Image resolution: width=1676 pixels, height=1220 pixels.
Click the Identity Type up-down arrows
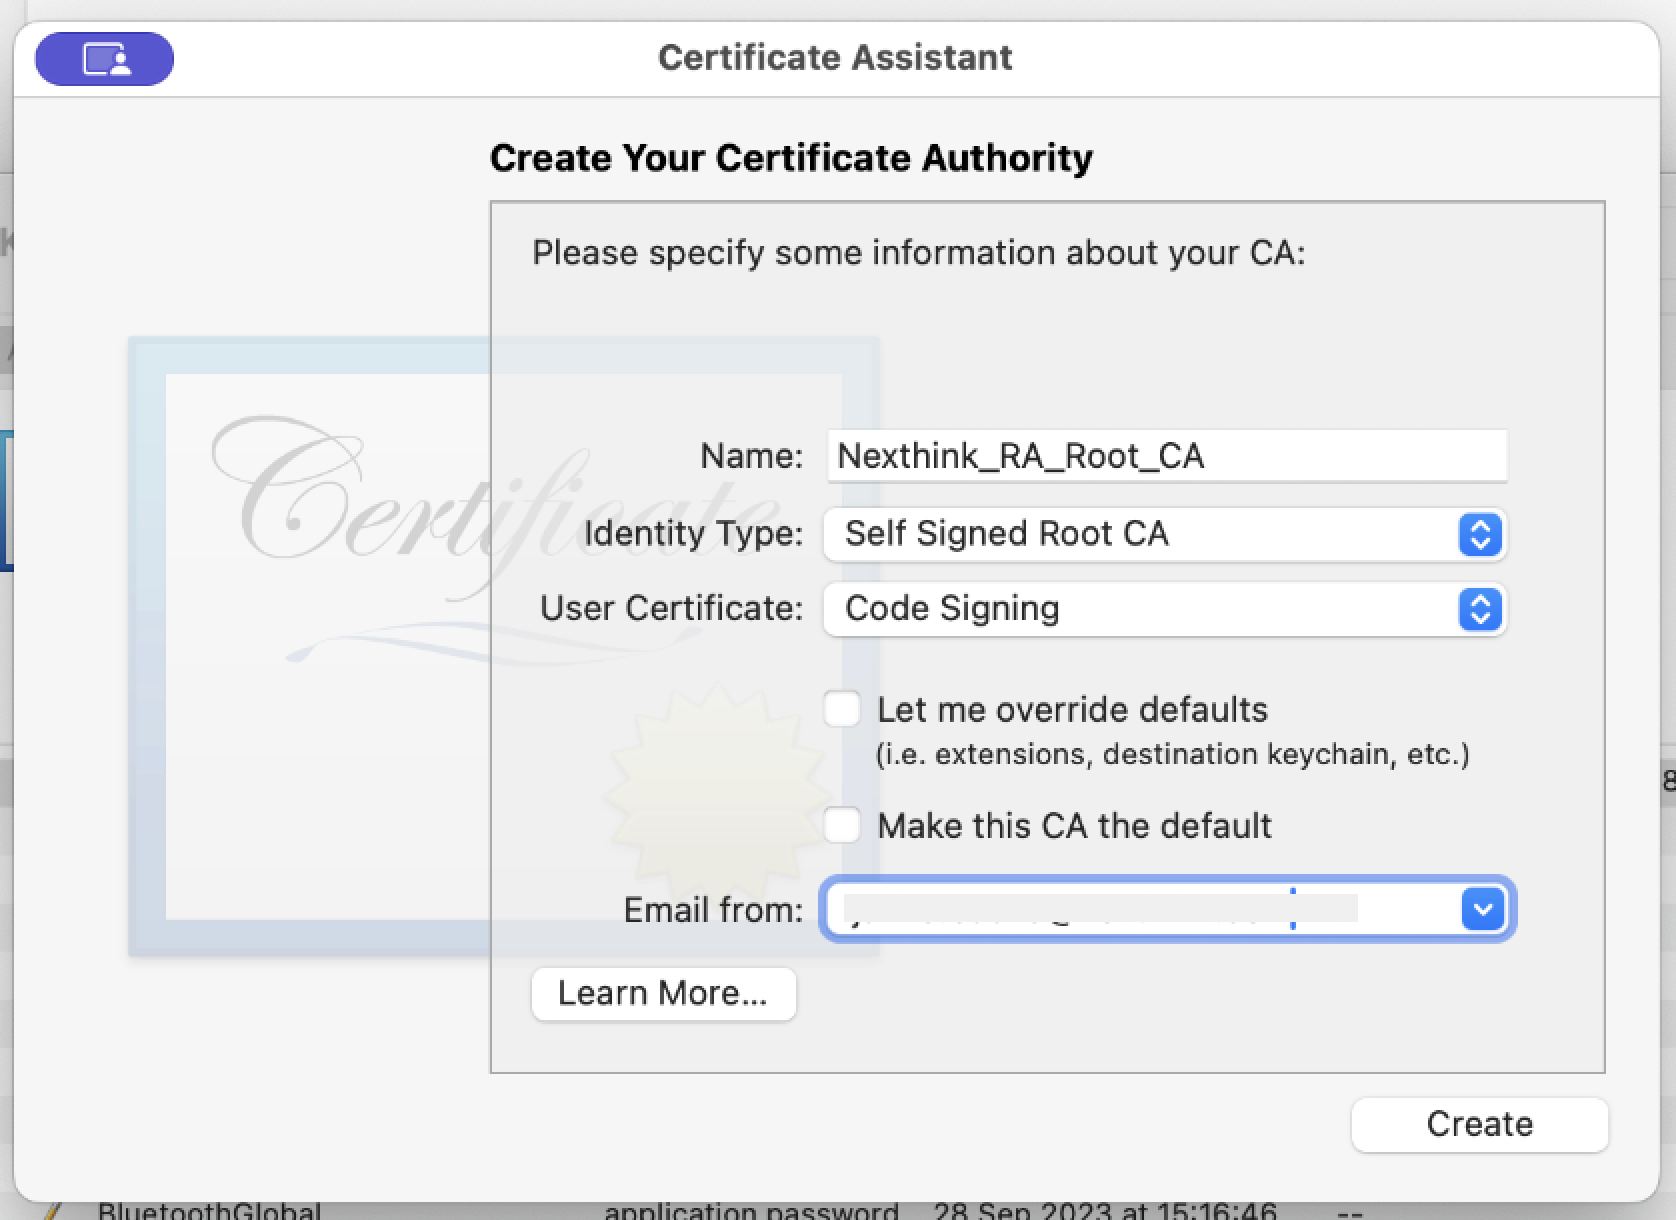(x=1480, y=534)
